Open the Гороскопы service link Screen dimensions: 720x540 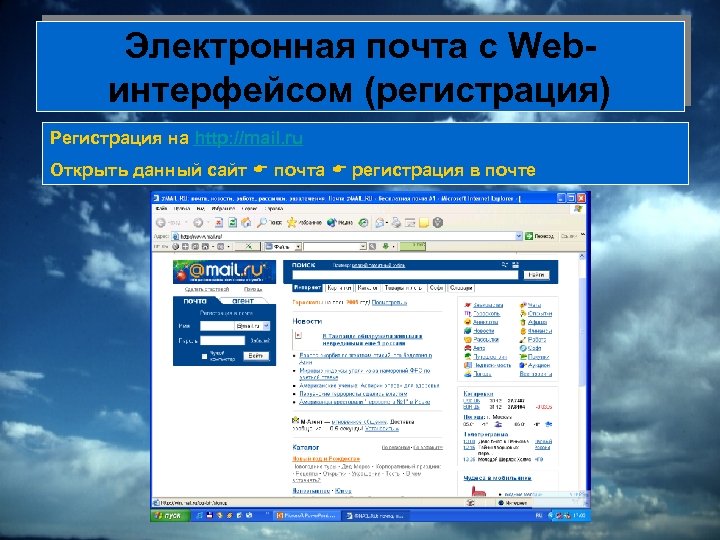point(487,314)
